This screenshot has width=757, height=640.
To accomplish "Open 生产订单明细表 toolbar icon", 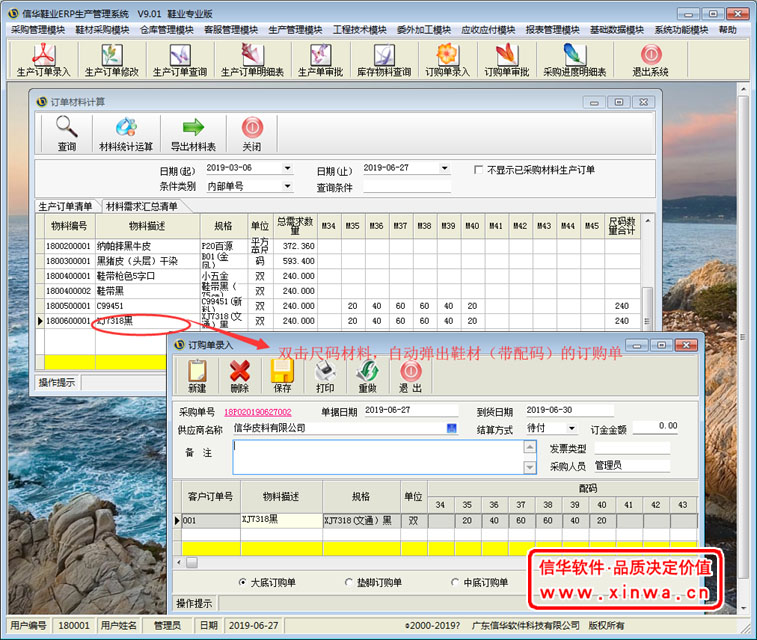I will click(x=252, y=60).
